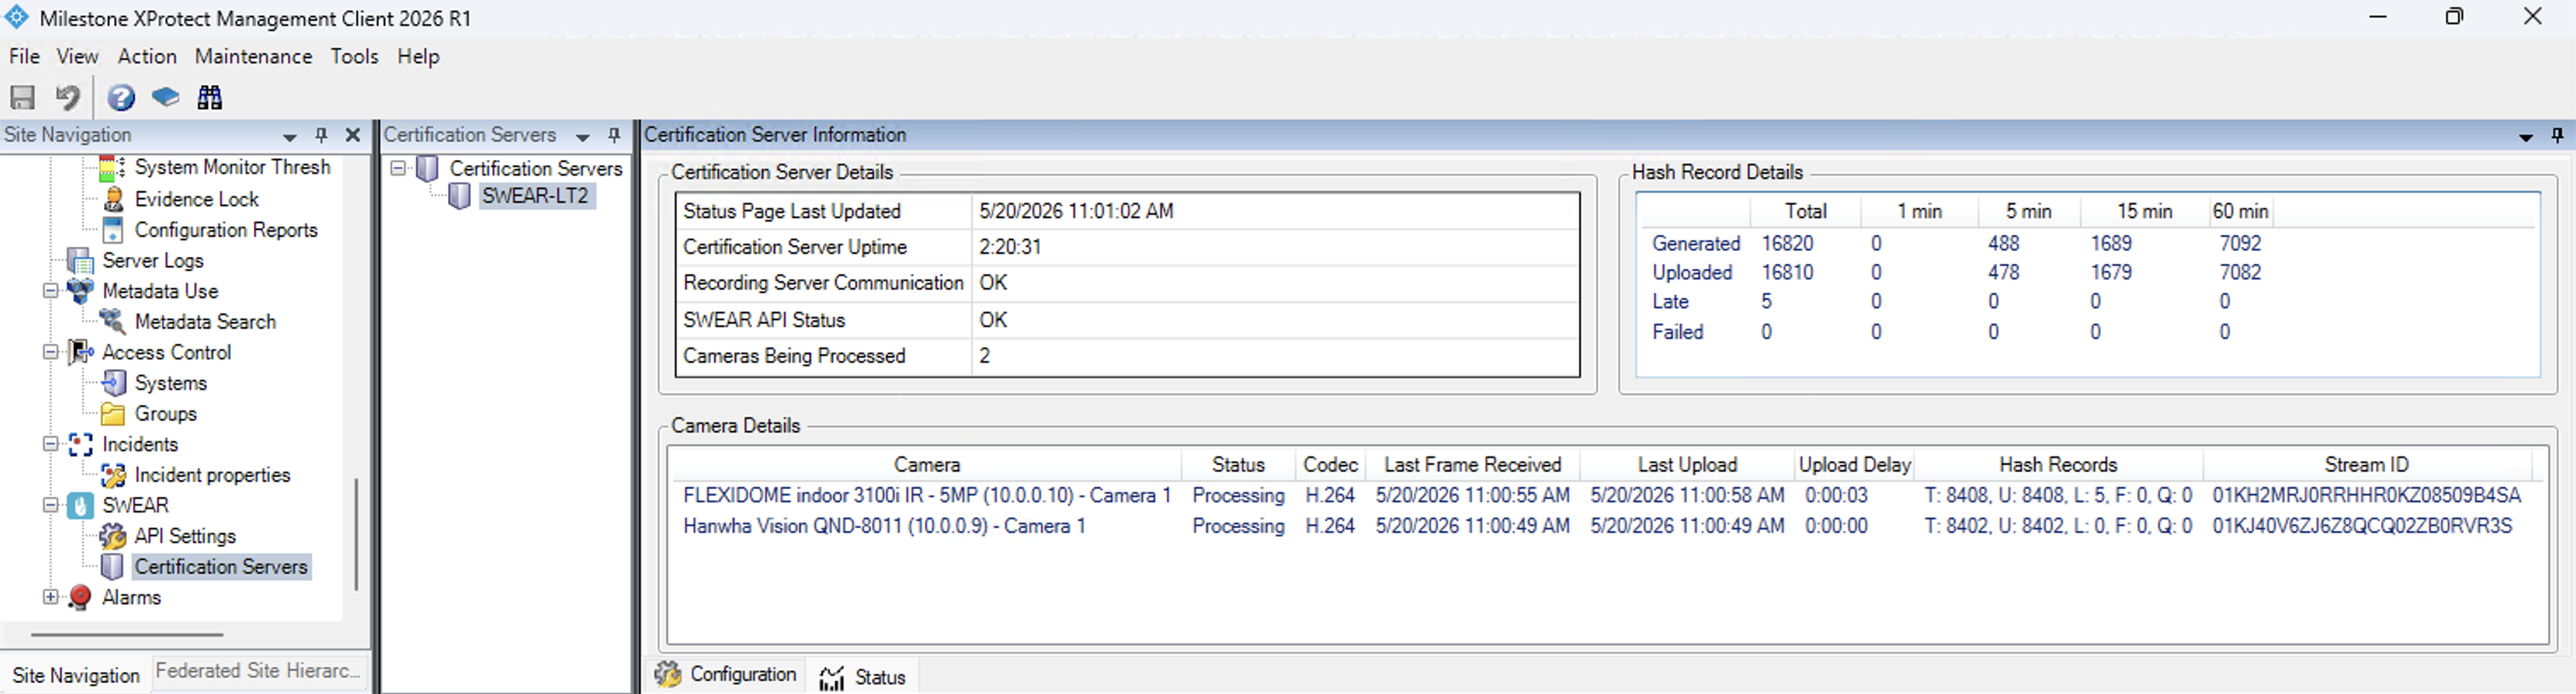
Task: Collapse the SWEAR tree node
Action: (50, 505)
